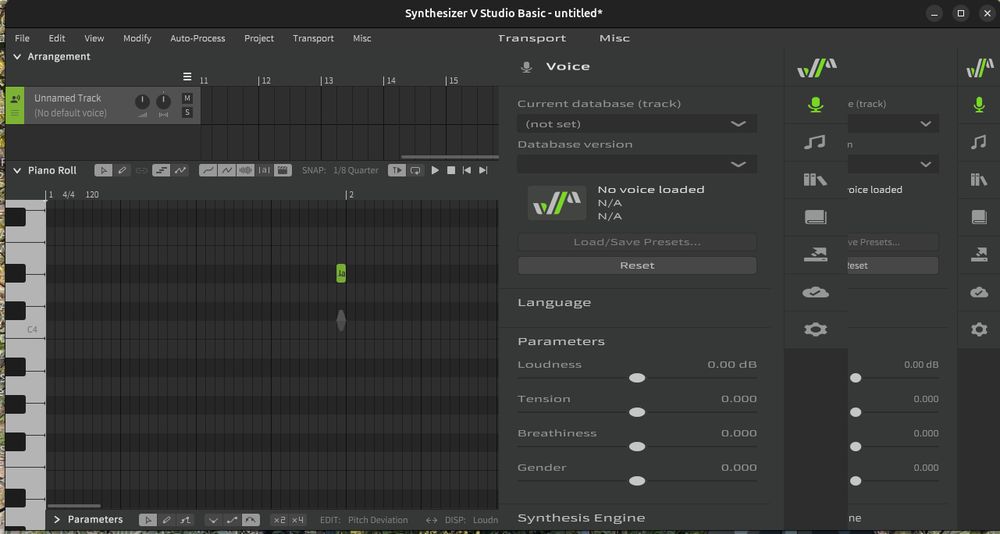Click the linear interpolation button in Parameters toolbar
Image resolution: width=1000 pixels, height=534 pixels.
coord(232,520)
